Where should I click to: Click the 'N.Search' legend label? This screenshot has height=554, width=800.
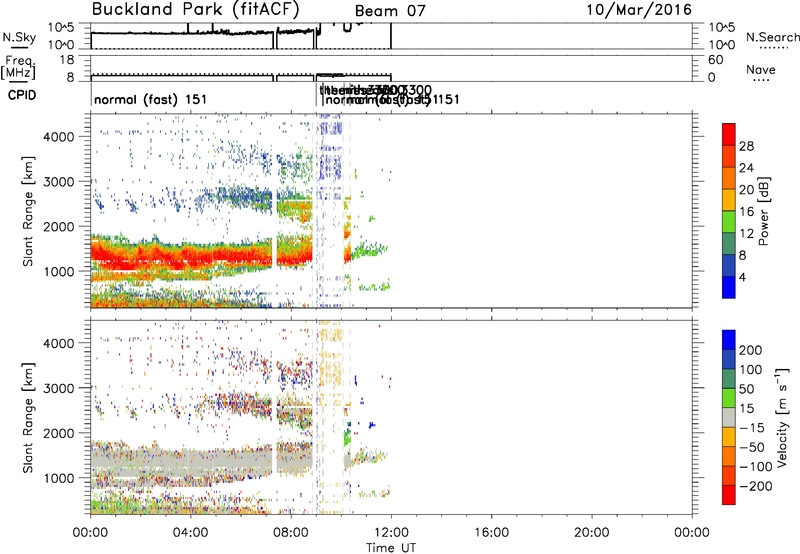tap(772, 37)
